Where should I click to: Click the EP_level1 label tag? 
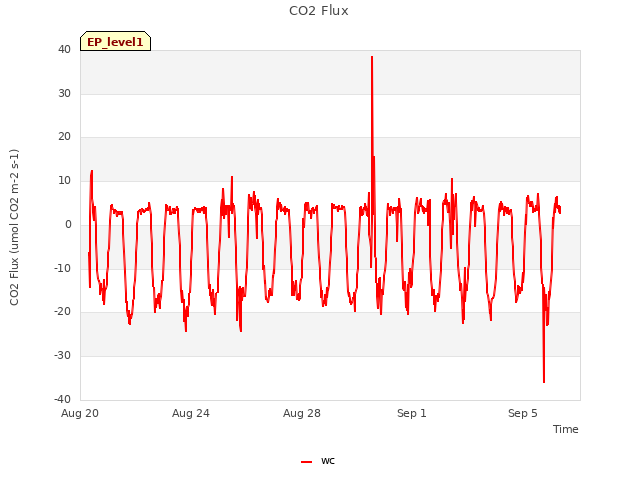click(x=116, y=41)
